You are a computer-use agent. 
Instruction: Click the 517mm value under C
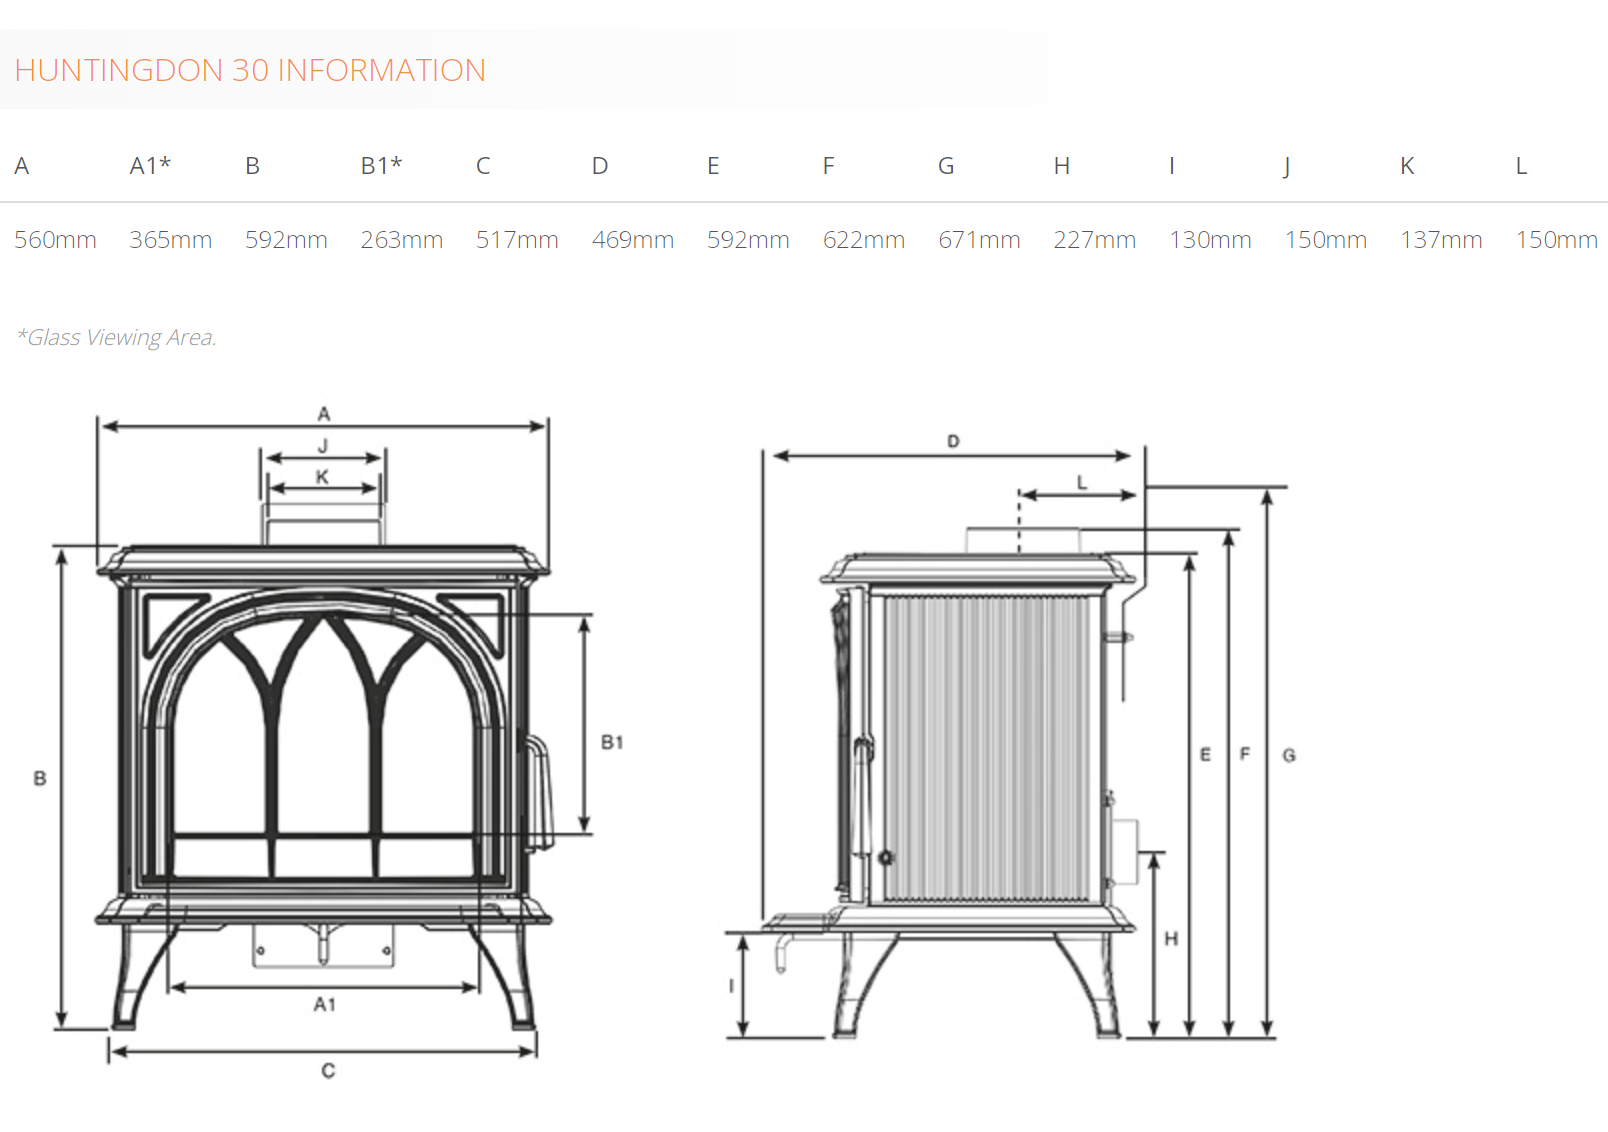point(519,240)
